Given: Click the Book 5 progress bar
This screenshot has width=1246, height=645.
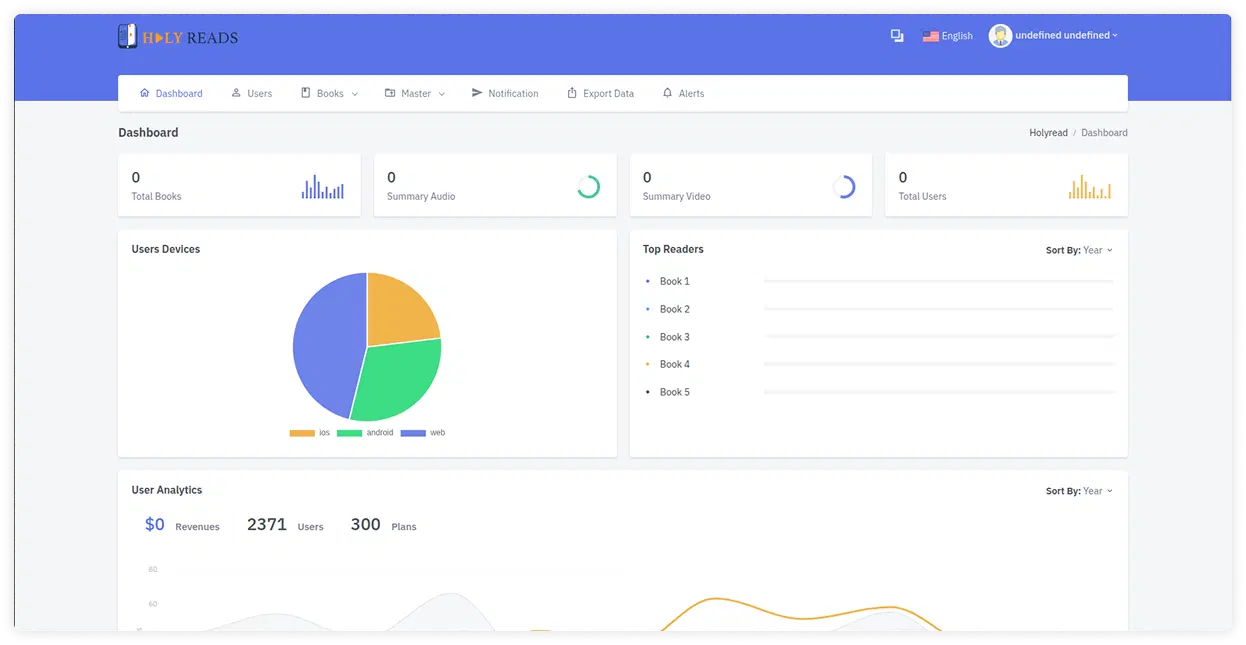Looking at the screenshot, I should [938, 392].
